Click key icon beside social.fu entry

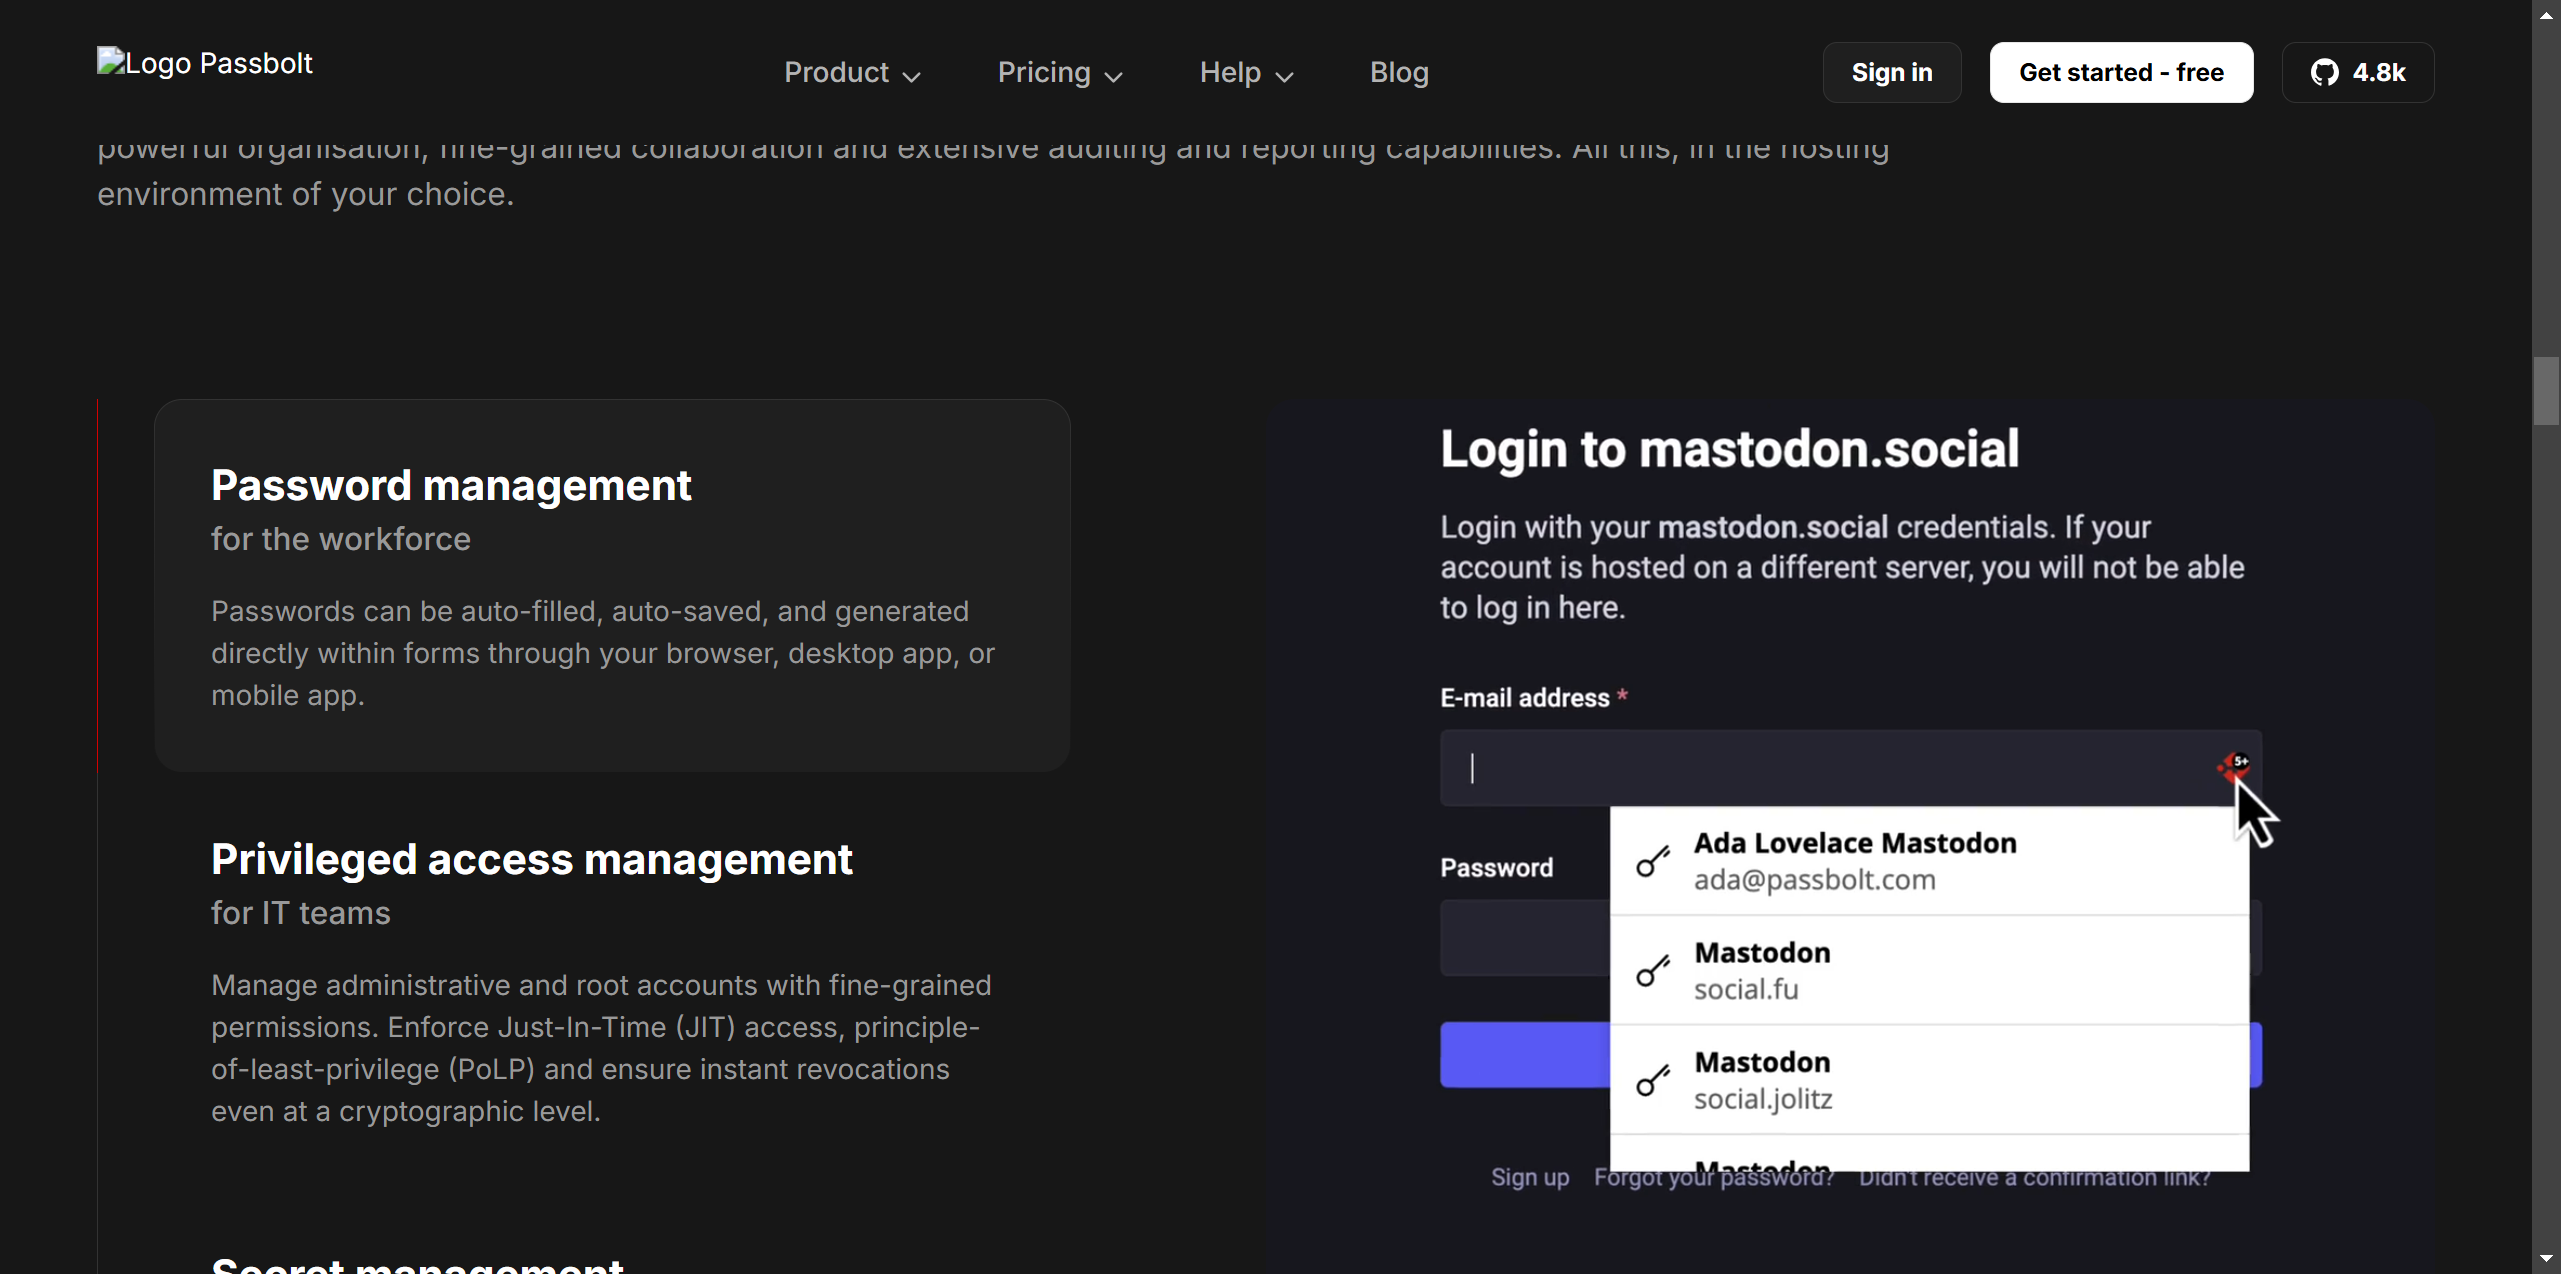coord(1653,970)
